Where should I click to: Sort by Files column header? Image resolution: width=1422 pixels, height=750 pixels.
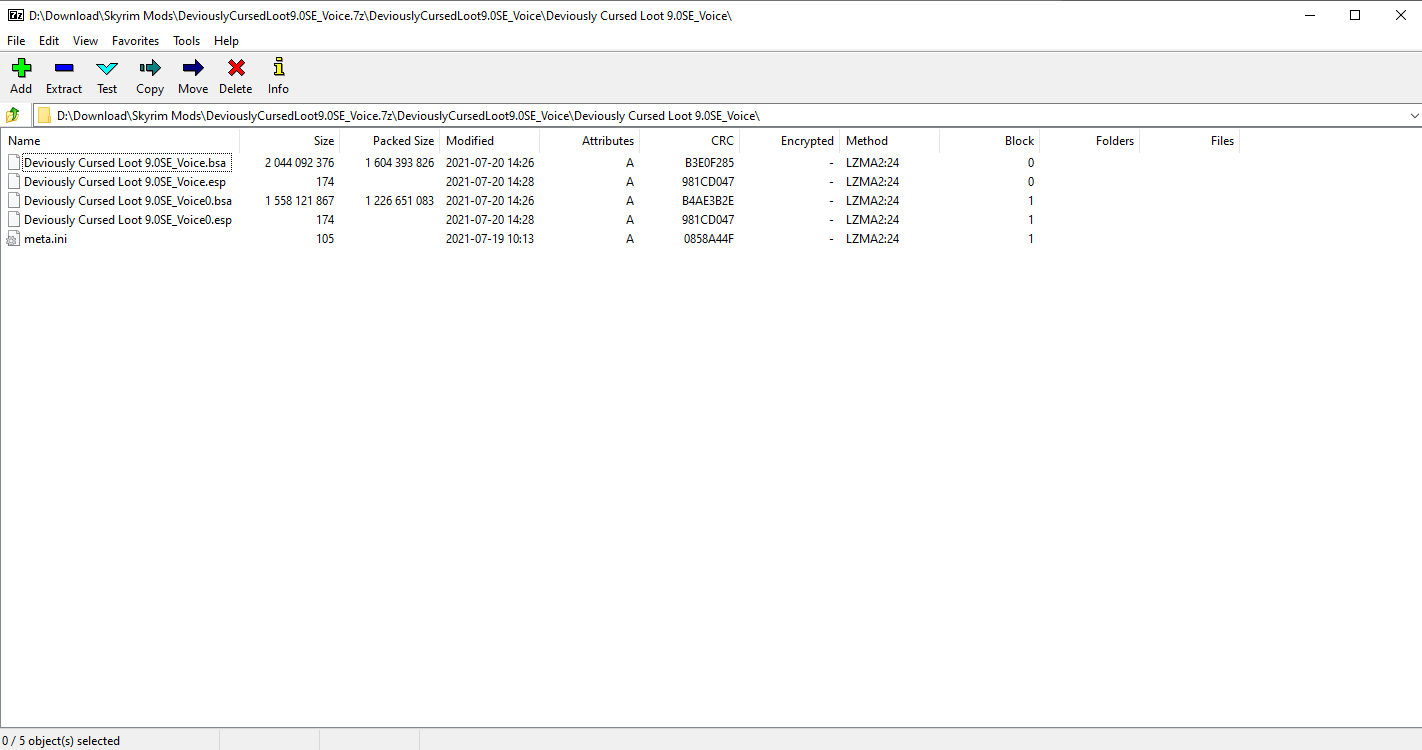point(1190,141)
